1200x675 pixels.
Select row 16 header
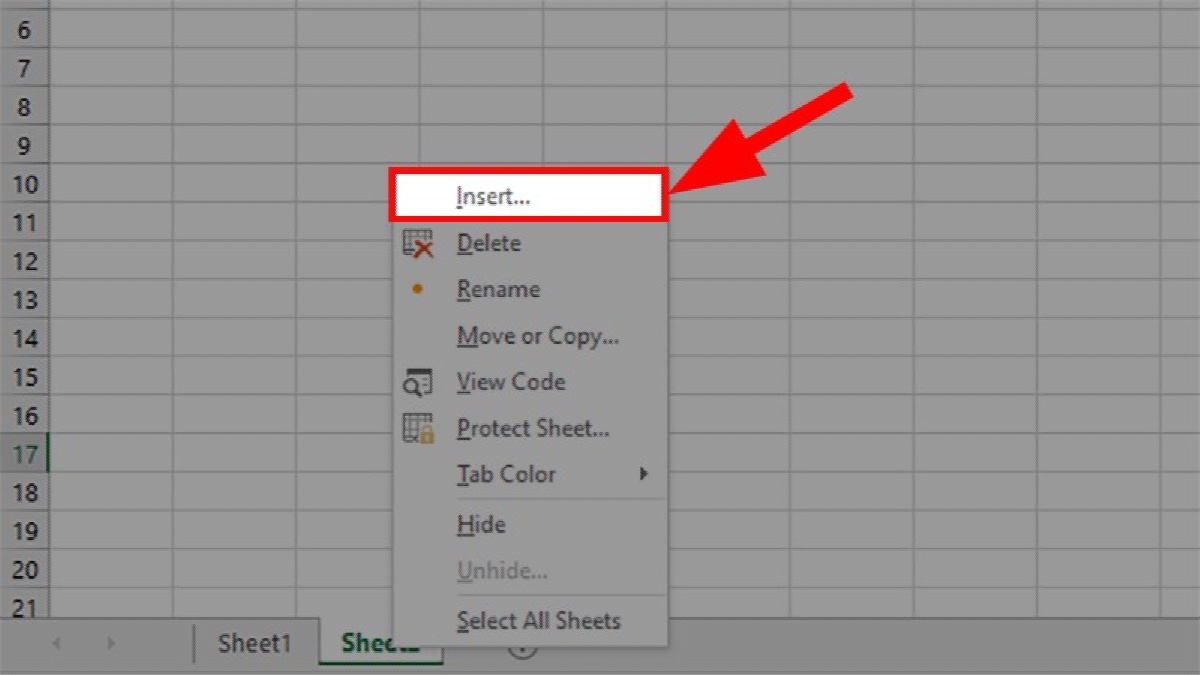click(24, 416)
